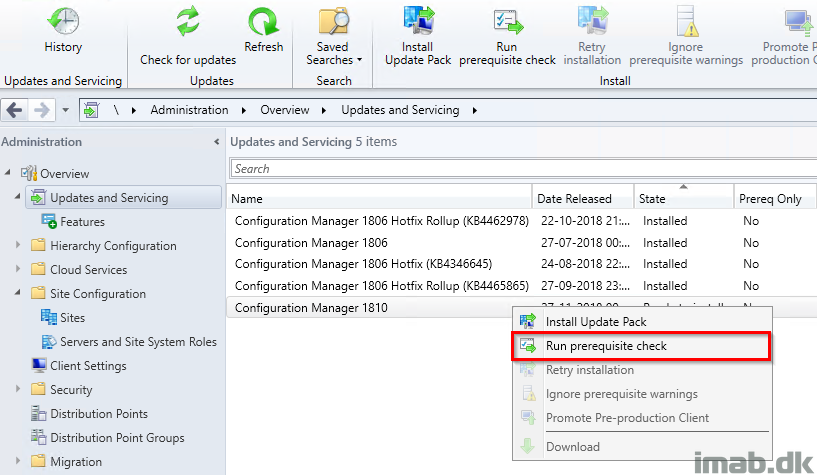Select Configuration Manager 1806 Hotfix Rollup (KB4465865)
Screen dimensions: 817x475
coord(521,286)
